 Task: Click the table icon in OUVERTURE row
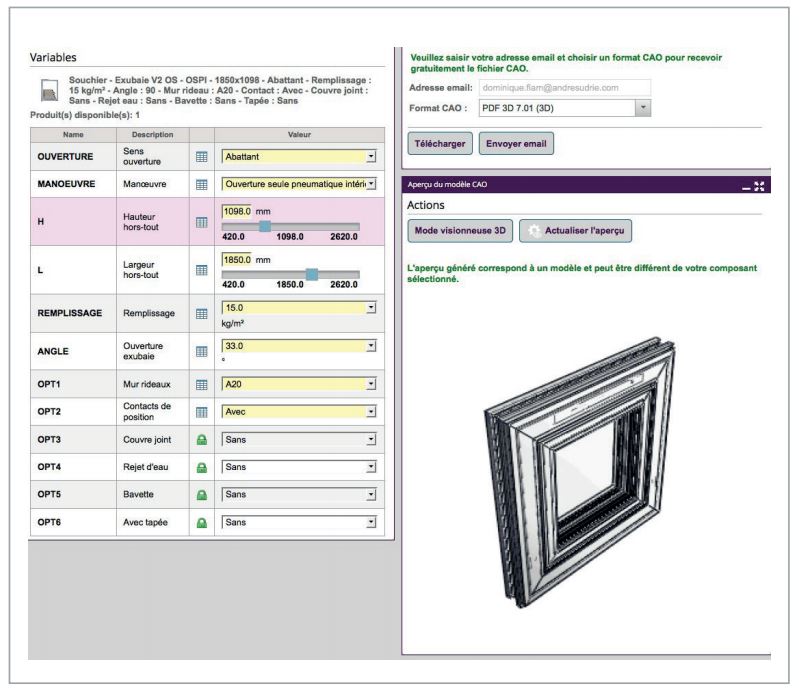pos(202,157)
